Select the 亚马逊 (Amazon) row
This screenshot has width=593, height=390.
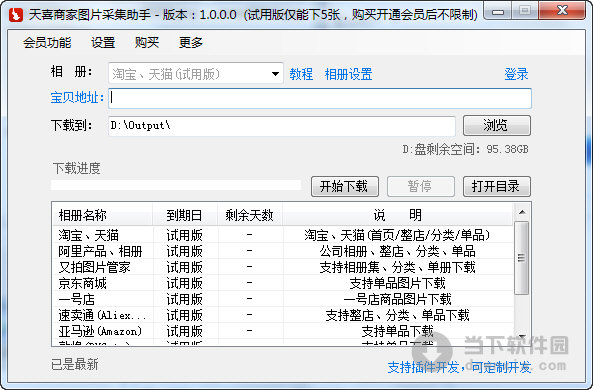pyautogui.click(x=283, y=331)
